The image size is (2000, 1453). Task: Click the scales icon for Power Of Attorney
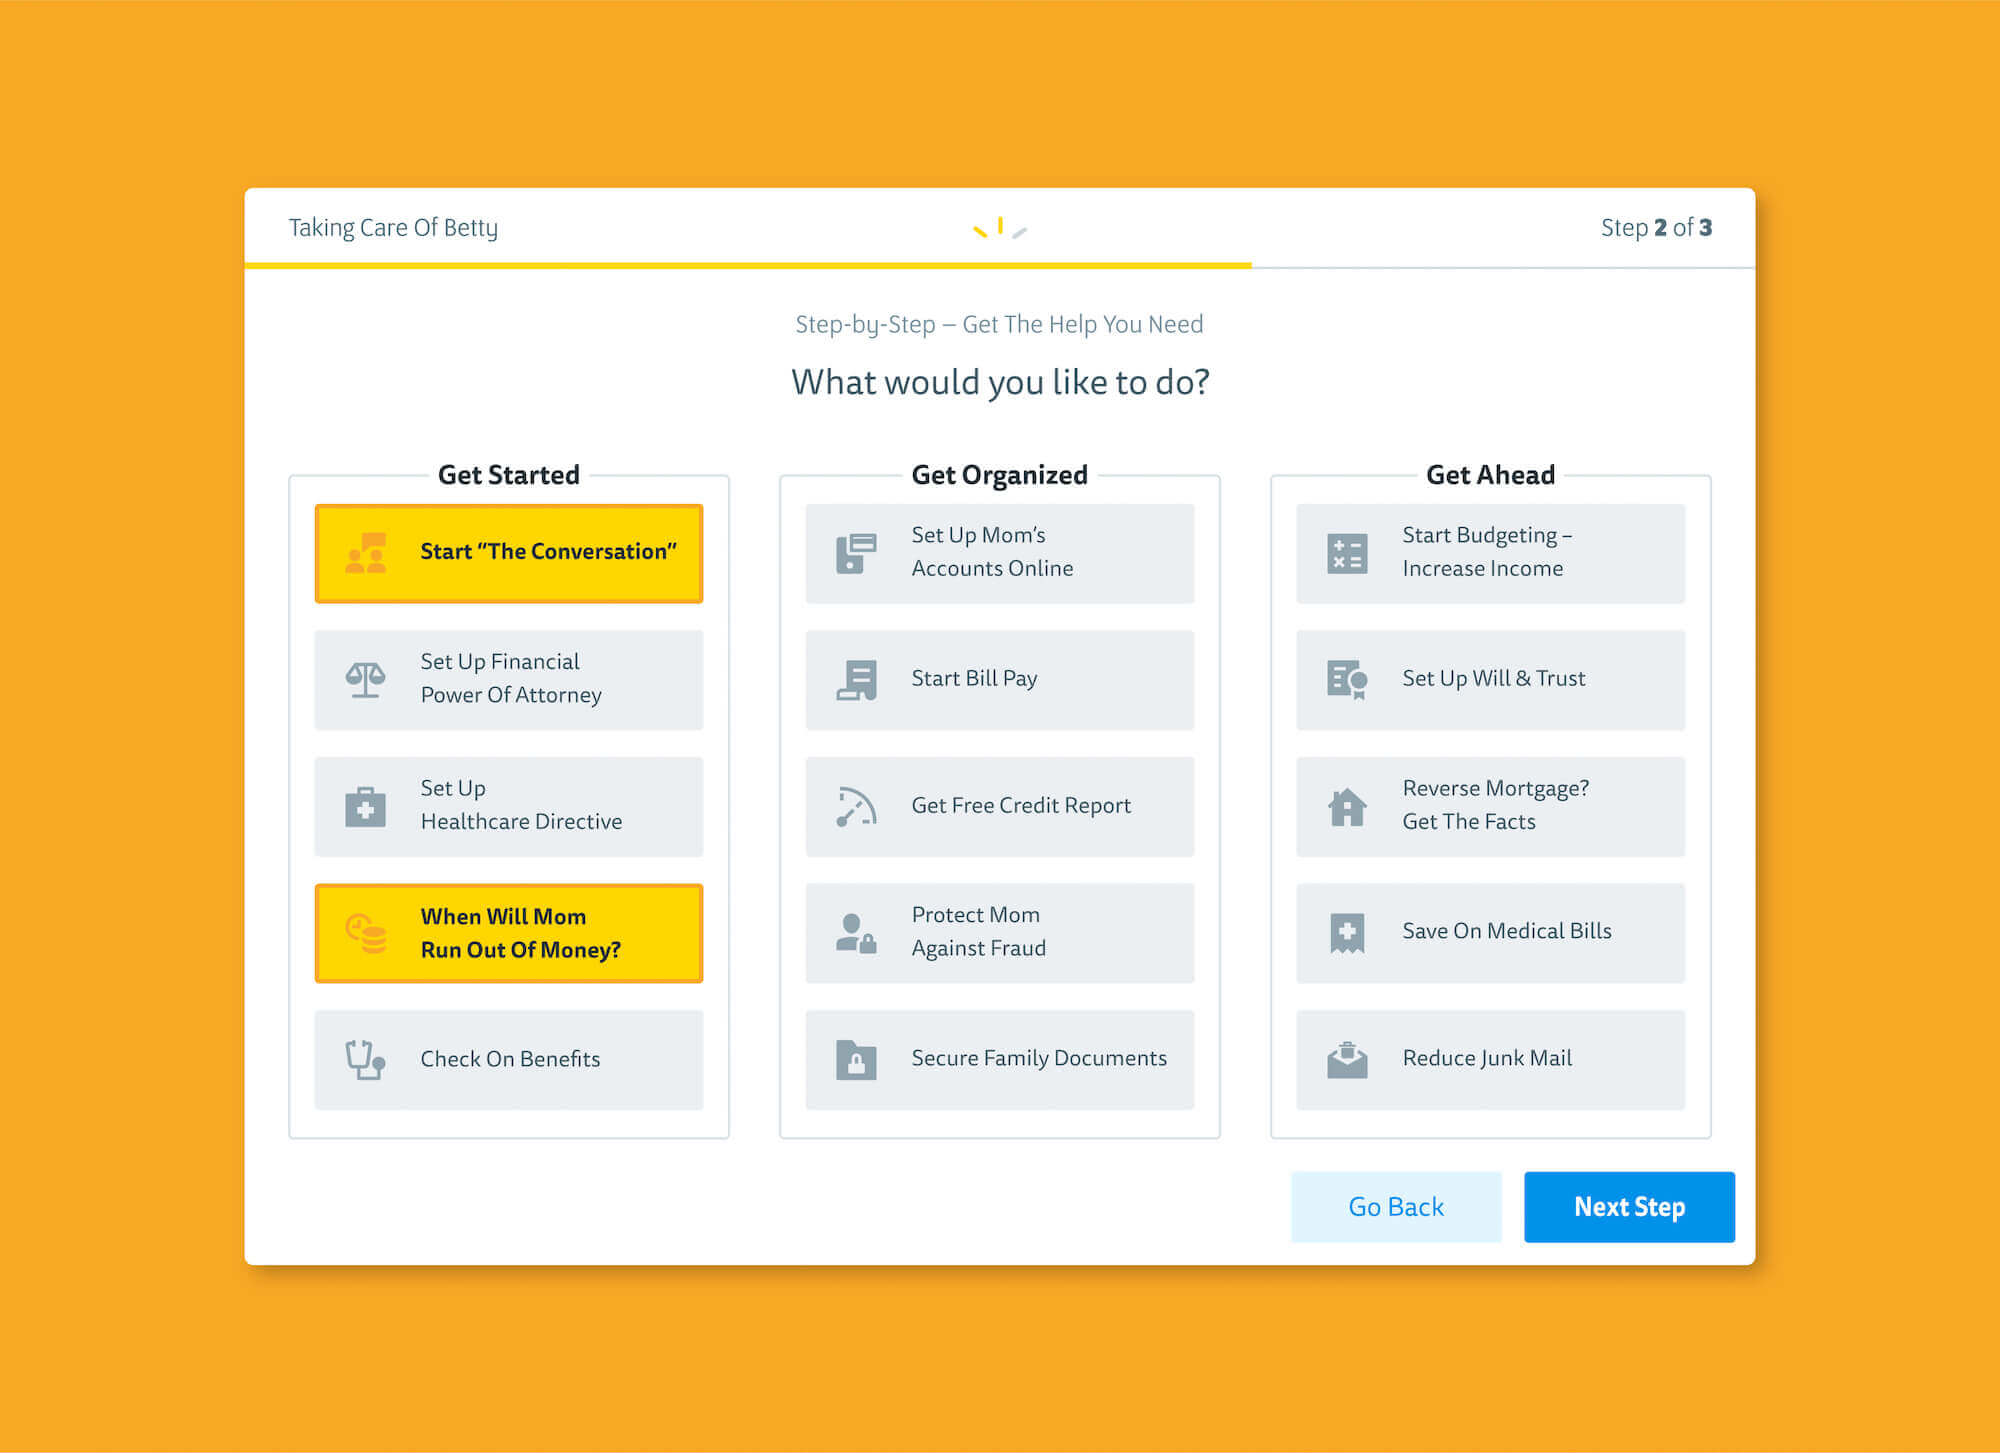[x=365, y=680]
